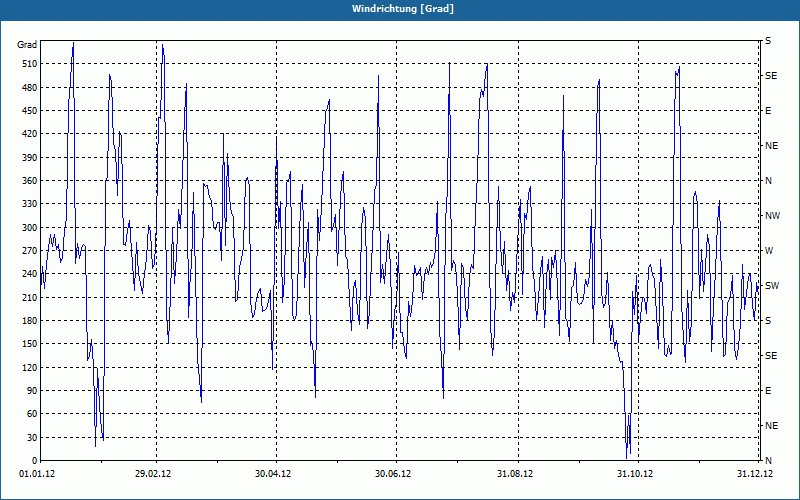Click the N compass label at the 360 gridline
This screenshot has width=800, height=500.
click(x=769, y=181)
